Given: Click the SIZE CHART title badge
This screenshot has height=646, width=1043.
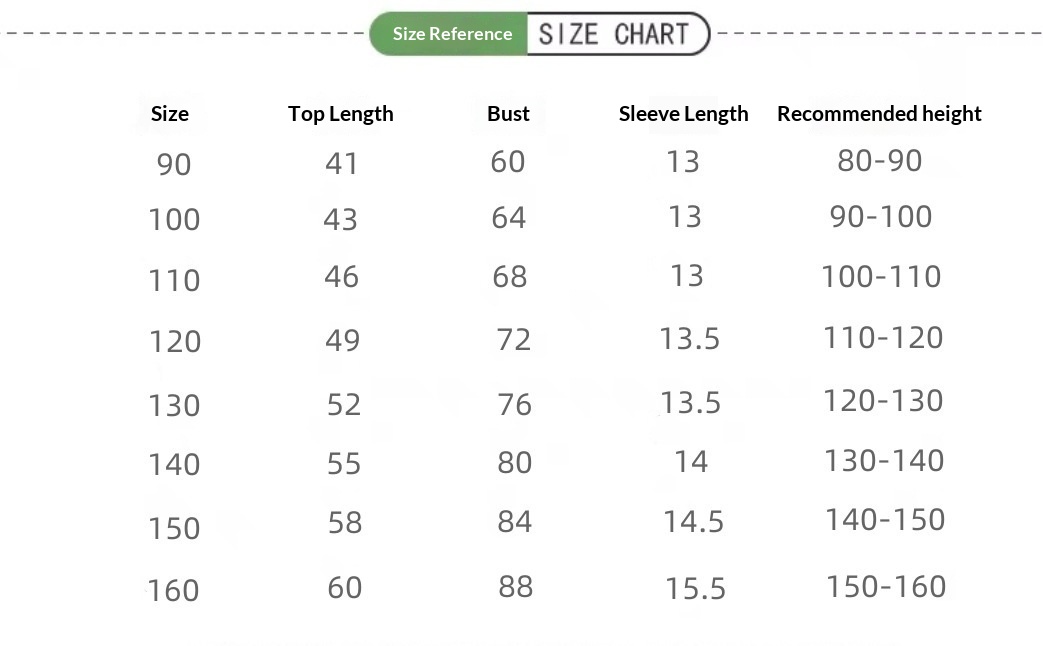Looking at the screenshot, I should point(614,34).
